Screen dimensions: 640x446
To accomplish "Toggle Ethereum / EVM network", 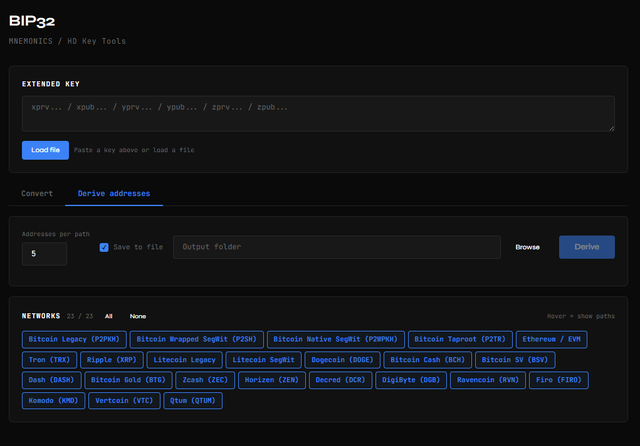I will (x=551, y=339).
